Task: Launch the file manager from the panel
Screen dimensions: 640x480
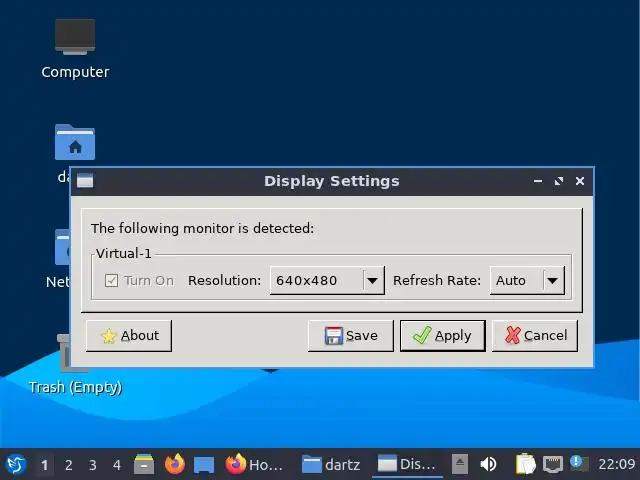Action: pyautogui.click(x=144, y=464)
